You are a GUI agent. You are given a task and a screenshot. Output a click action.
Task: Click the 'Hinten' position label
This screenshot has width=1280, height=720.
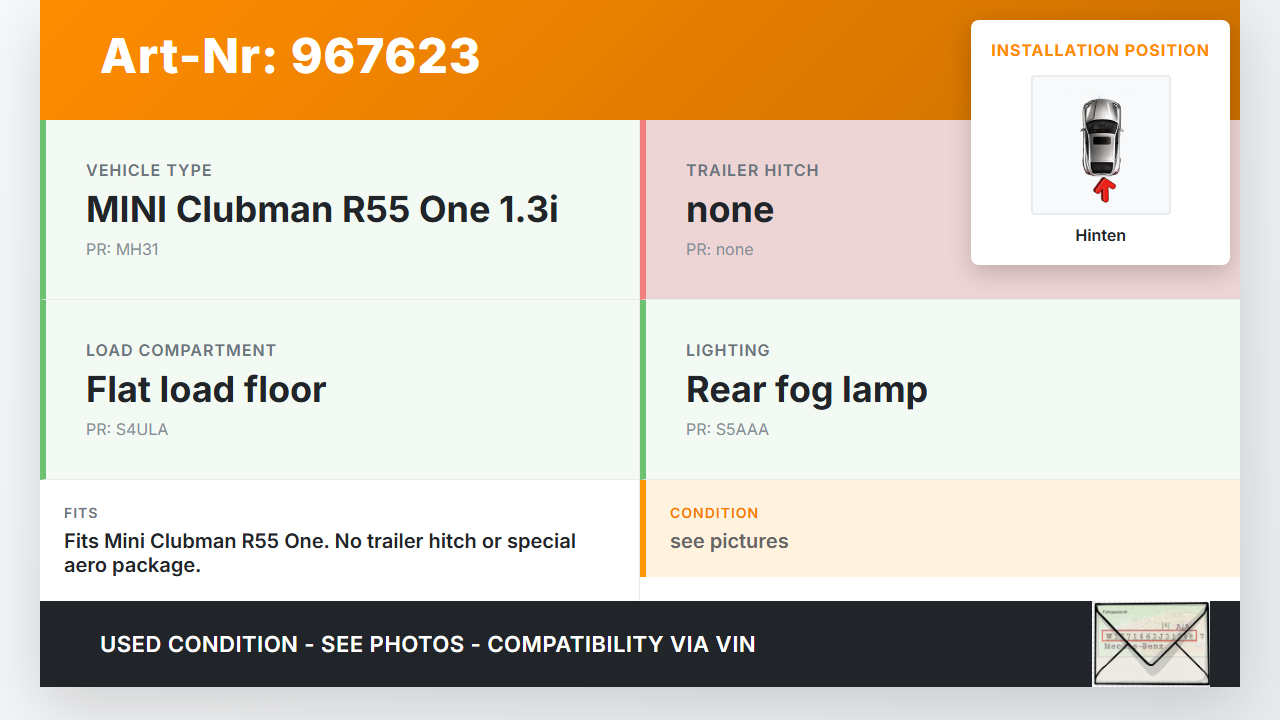(x=1100, y=236)
